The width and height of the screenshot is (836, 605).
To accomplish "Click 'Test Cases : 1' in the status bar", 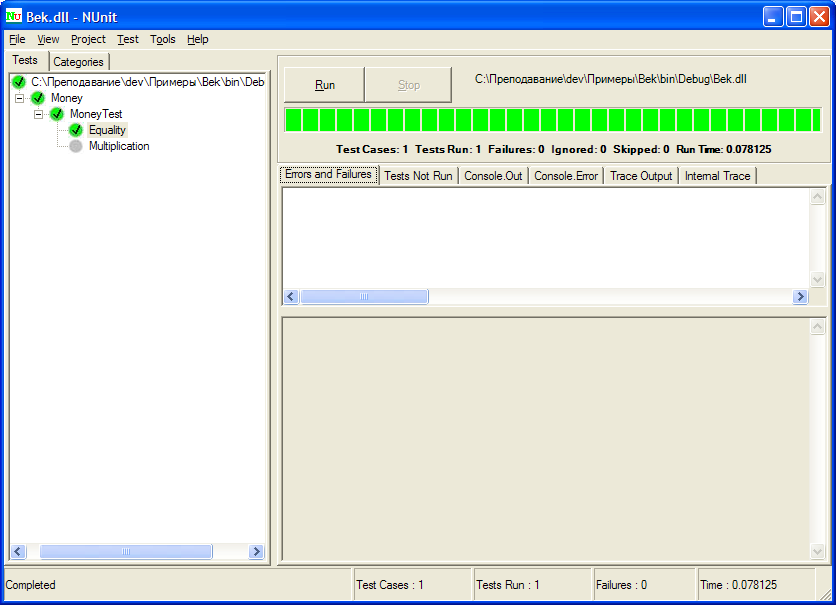I will 390,585.
